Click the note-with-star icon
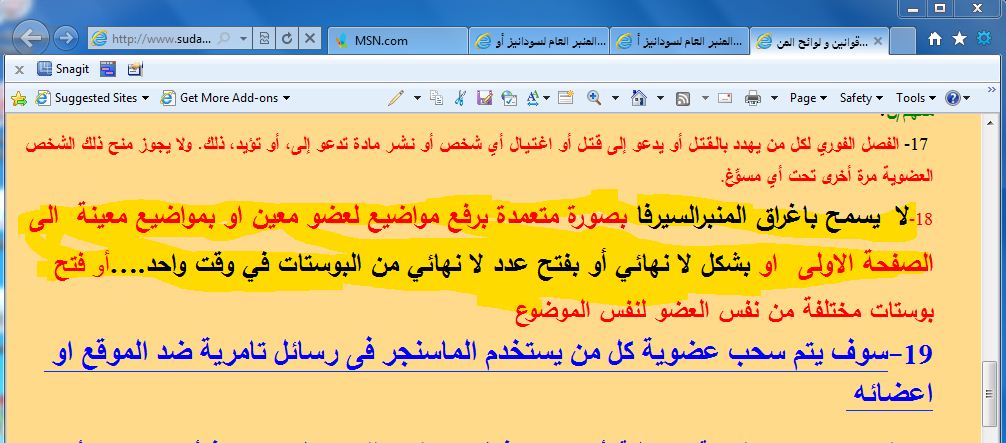Screen dimensions: 1006x443 (565, 98)
